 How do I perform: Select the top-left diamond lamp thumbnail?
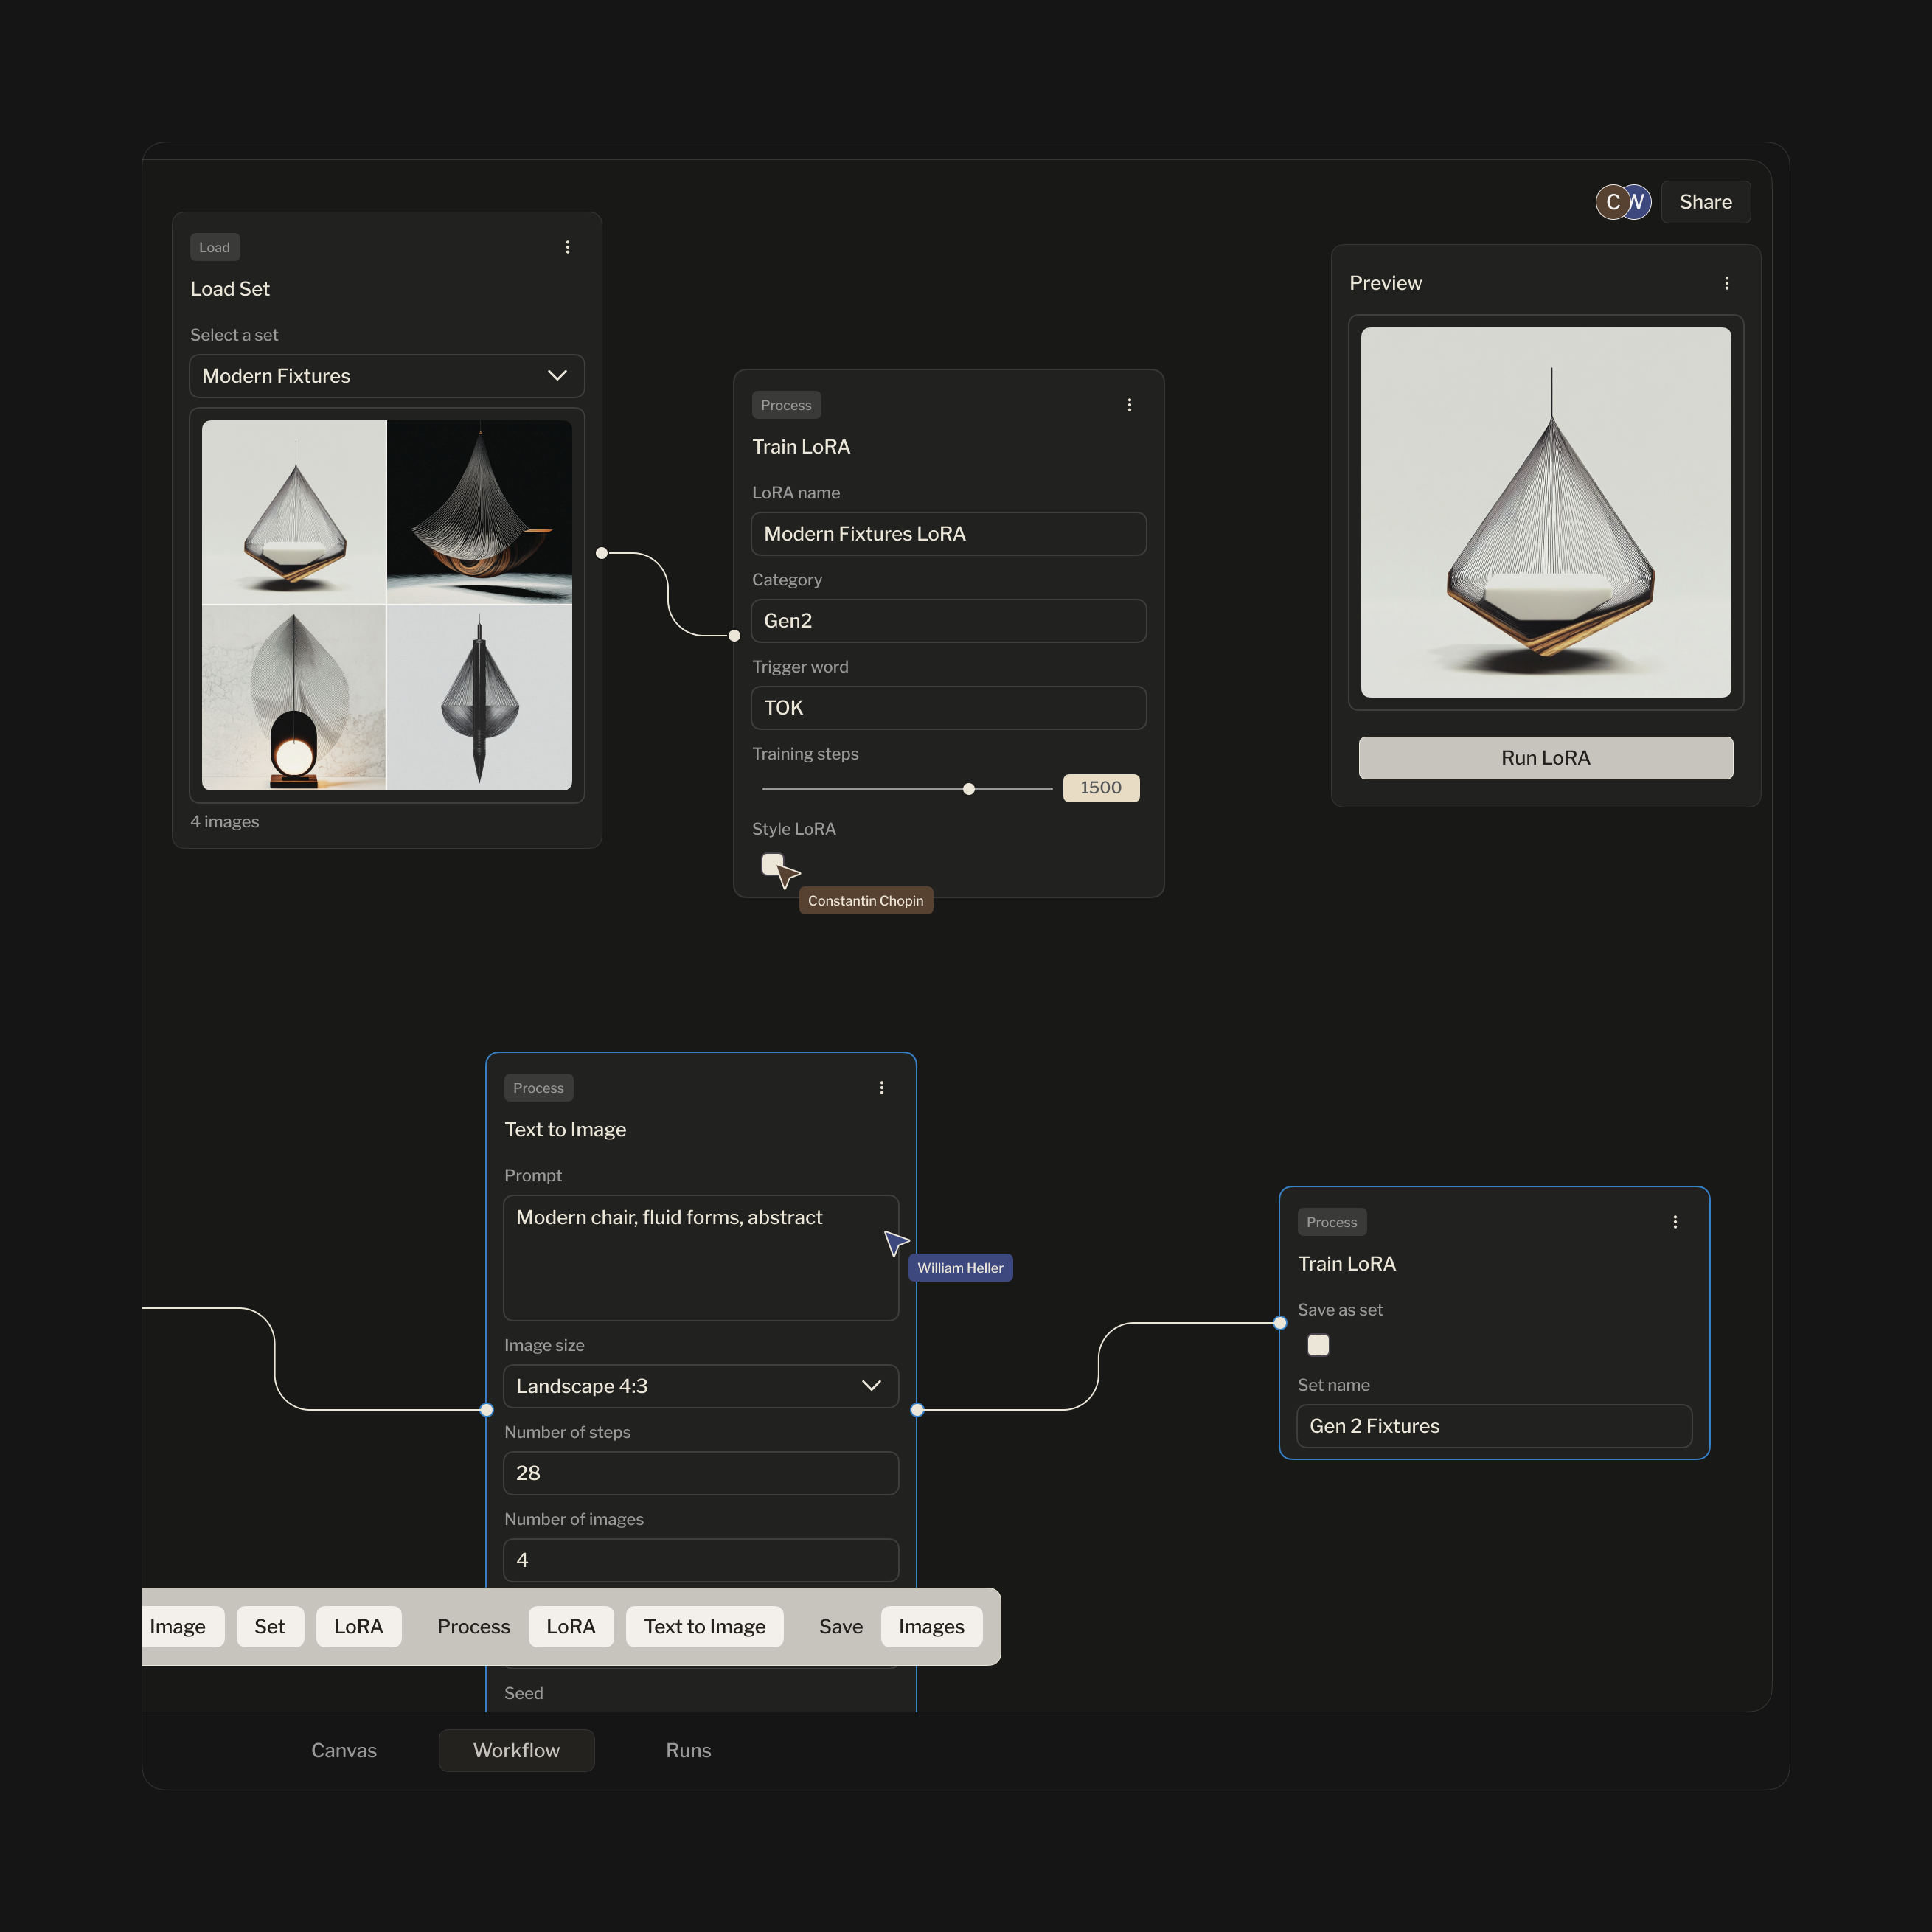click(294, 512)
